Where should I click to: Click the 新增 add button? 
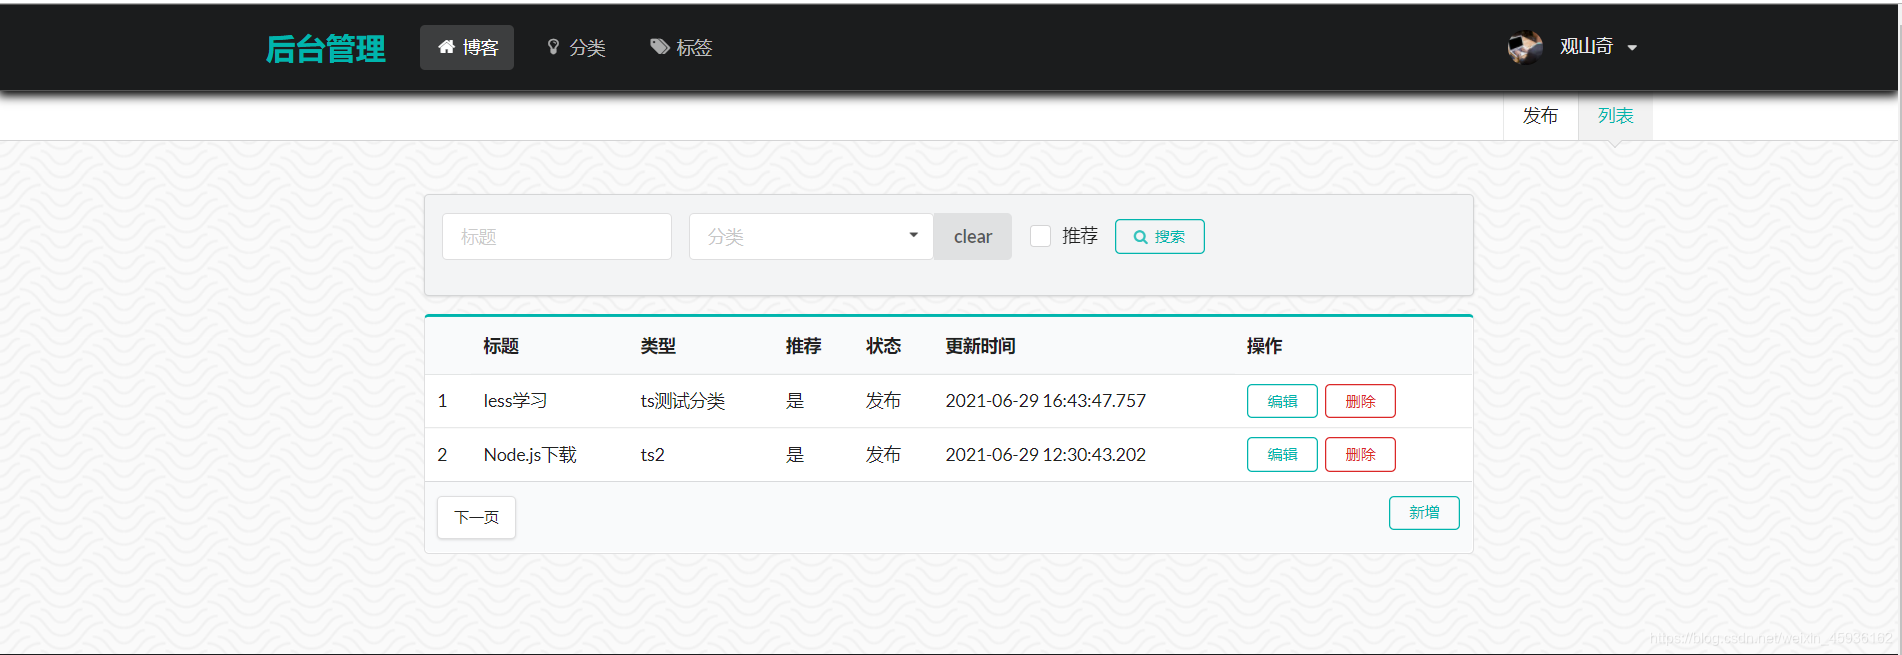tap(1424, 513)
